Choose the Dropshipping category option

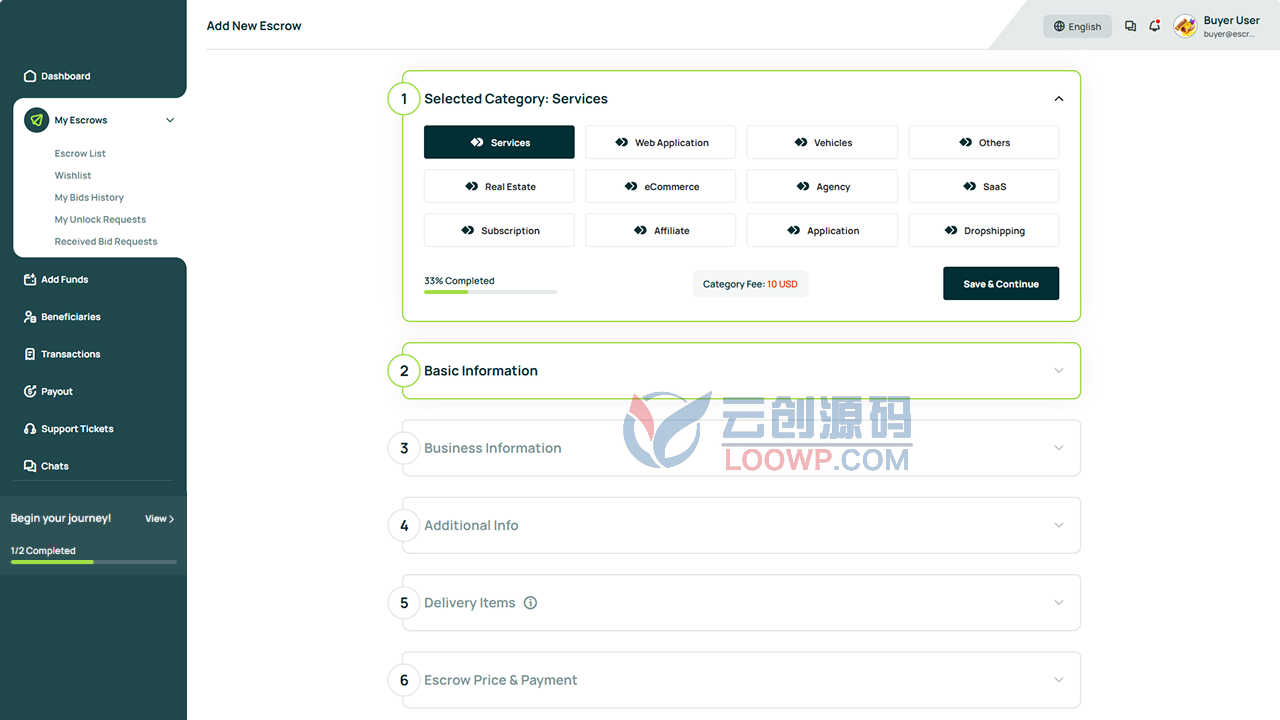[x=984, y=230]
